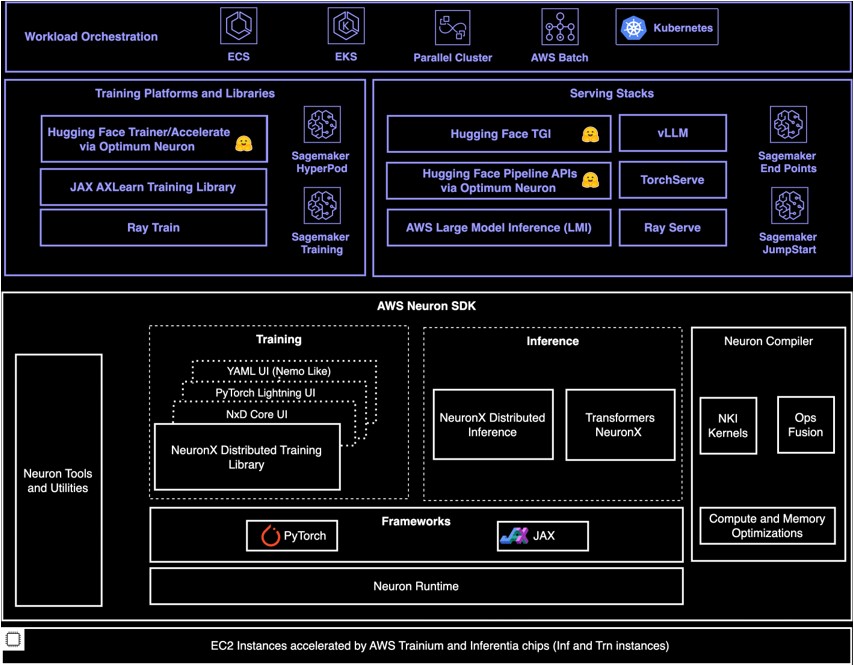
Task: Click the Kubernetes label text
Action: pyautogui.click(x=683, y=28)
